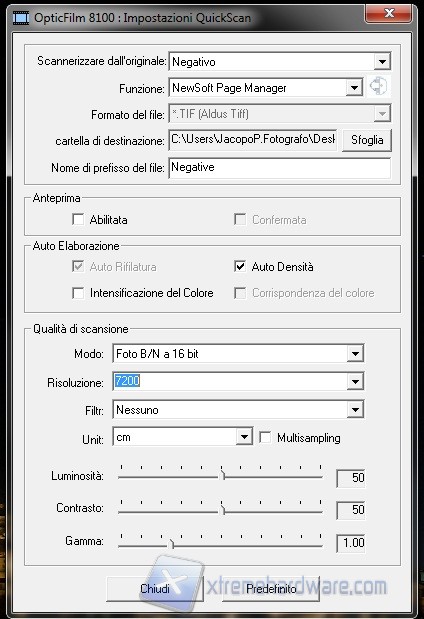Screen dimensions: 424x619
Task: Click the Gamma slider handle
Action: coord(172,544)
